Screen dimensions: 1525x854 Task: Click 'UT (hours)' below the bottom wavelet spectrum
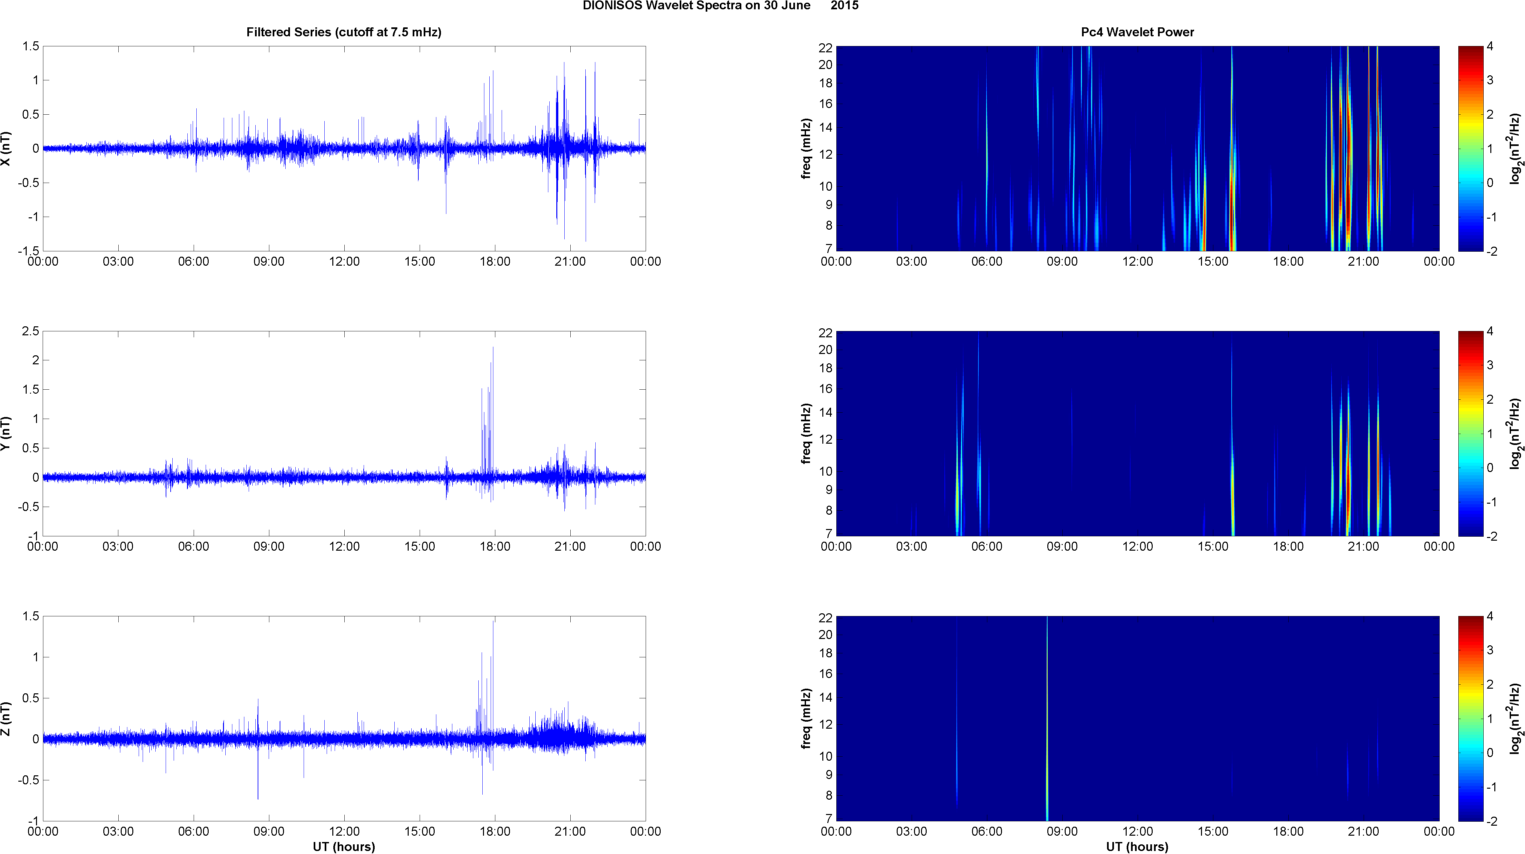(x=1137, y=847)
